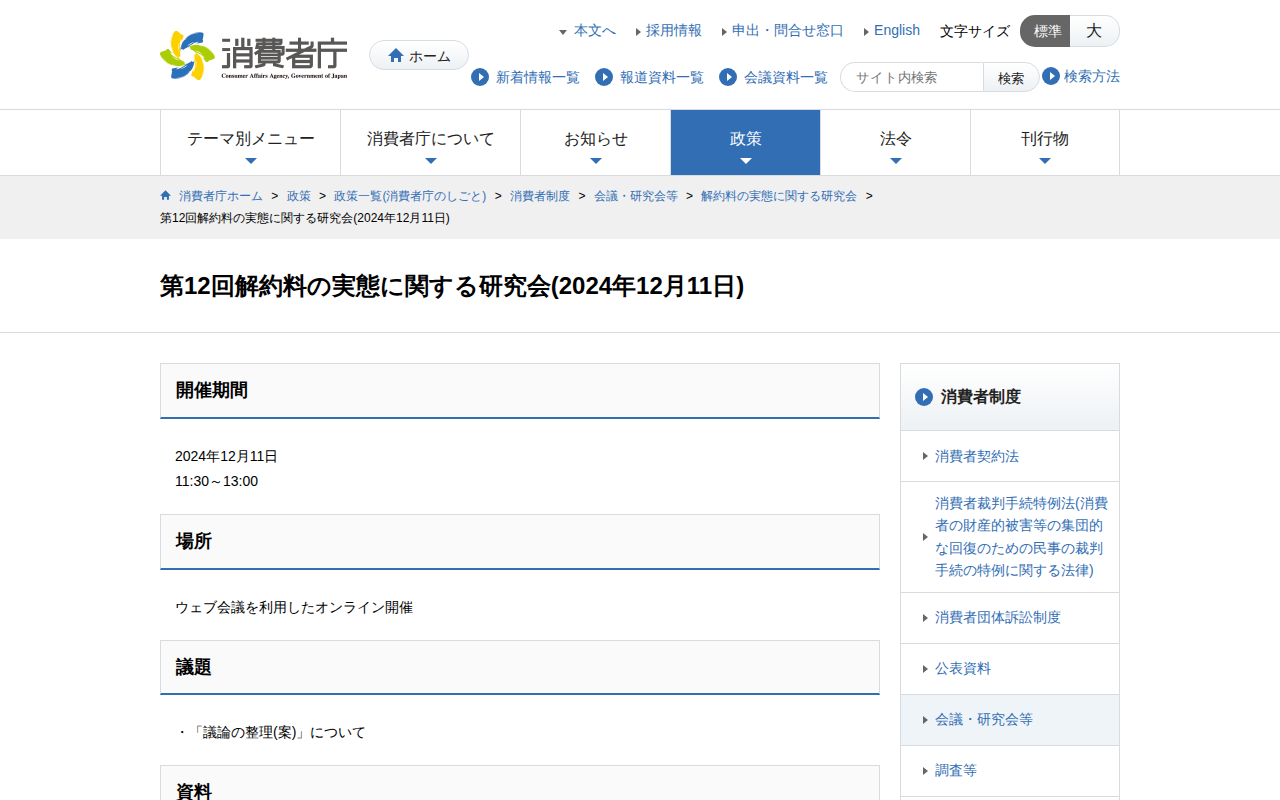Expand 法令 menu
The image size is (1280, 800).
point(896,143)
